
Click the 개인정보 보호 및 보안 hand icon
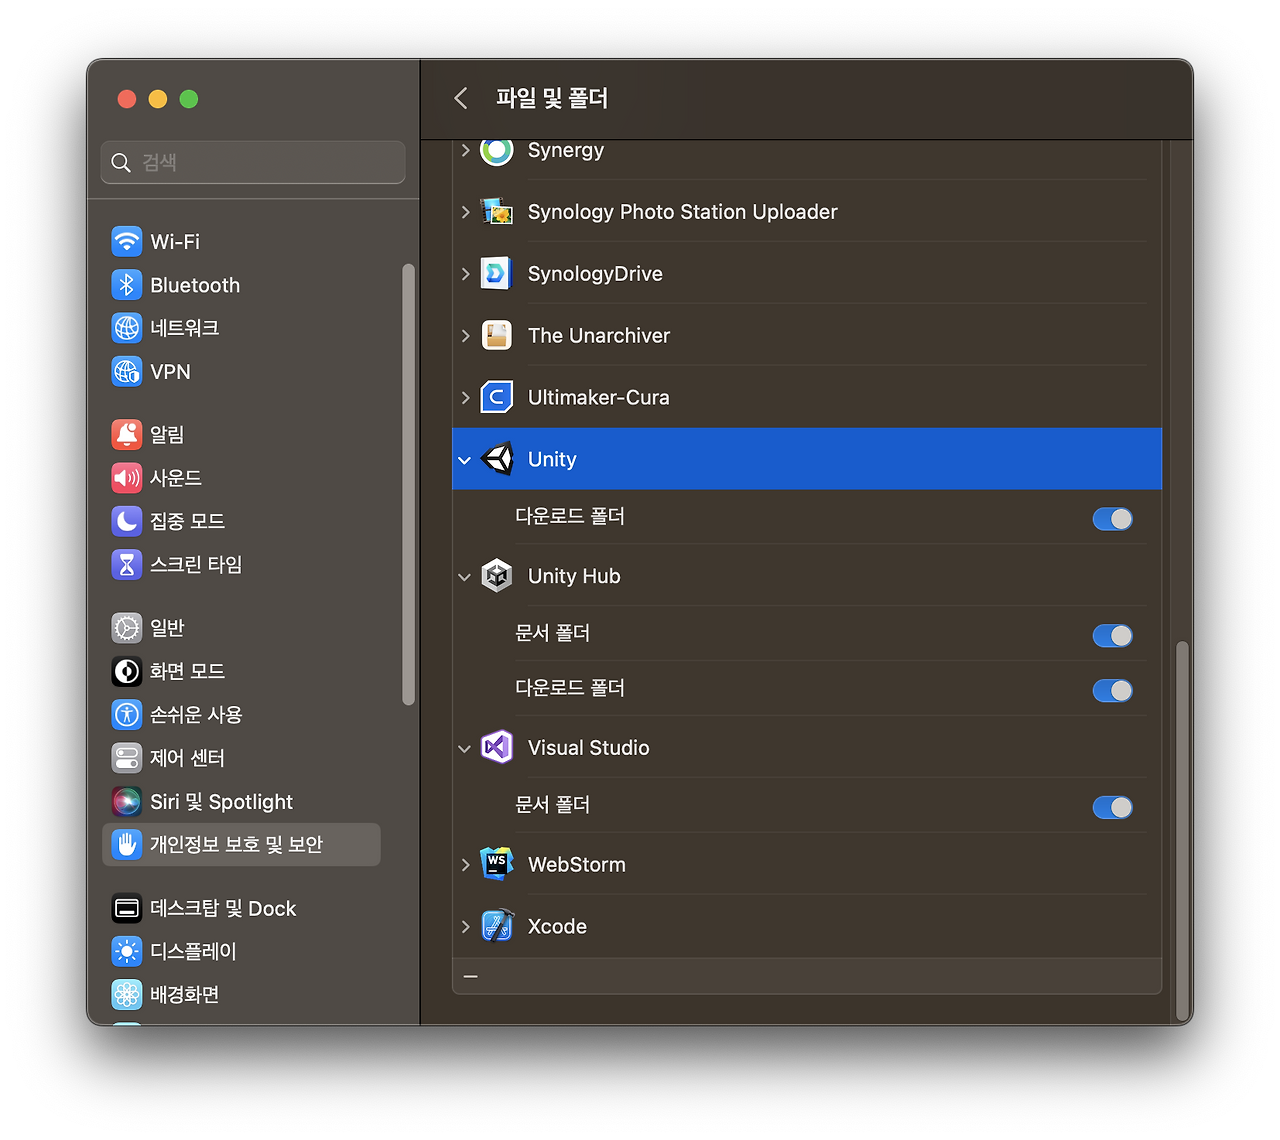127,845
